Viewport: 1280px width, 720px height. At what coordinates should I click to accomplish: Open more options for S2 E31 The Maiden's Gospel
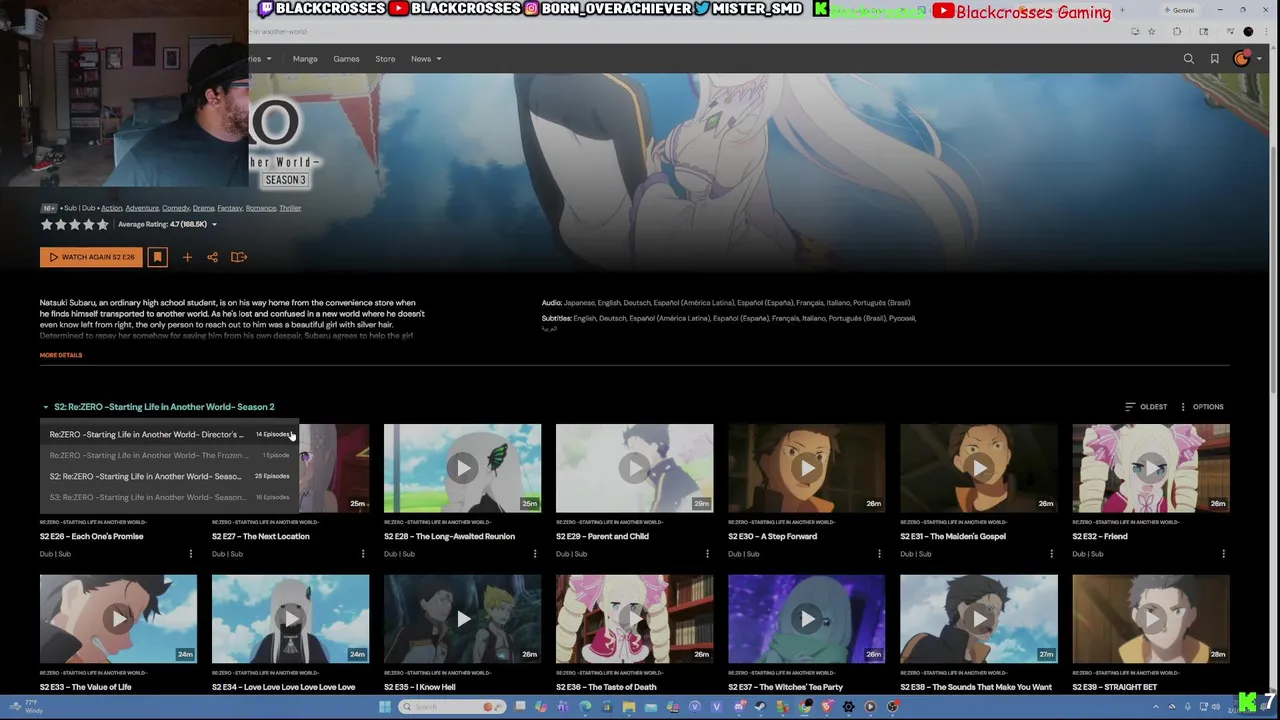click(1050, 554)
